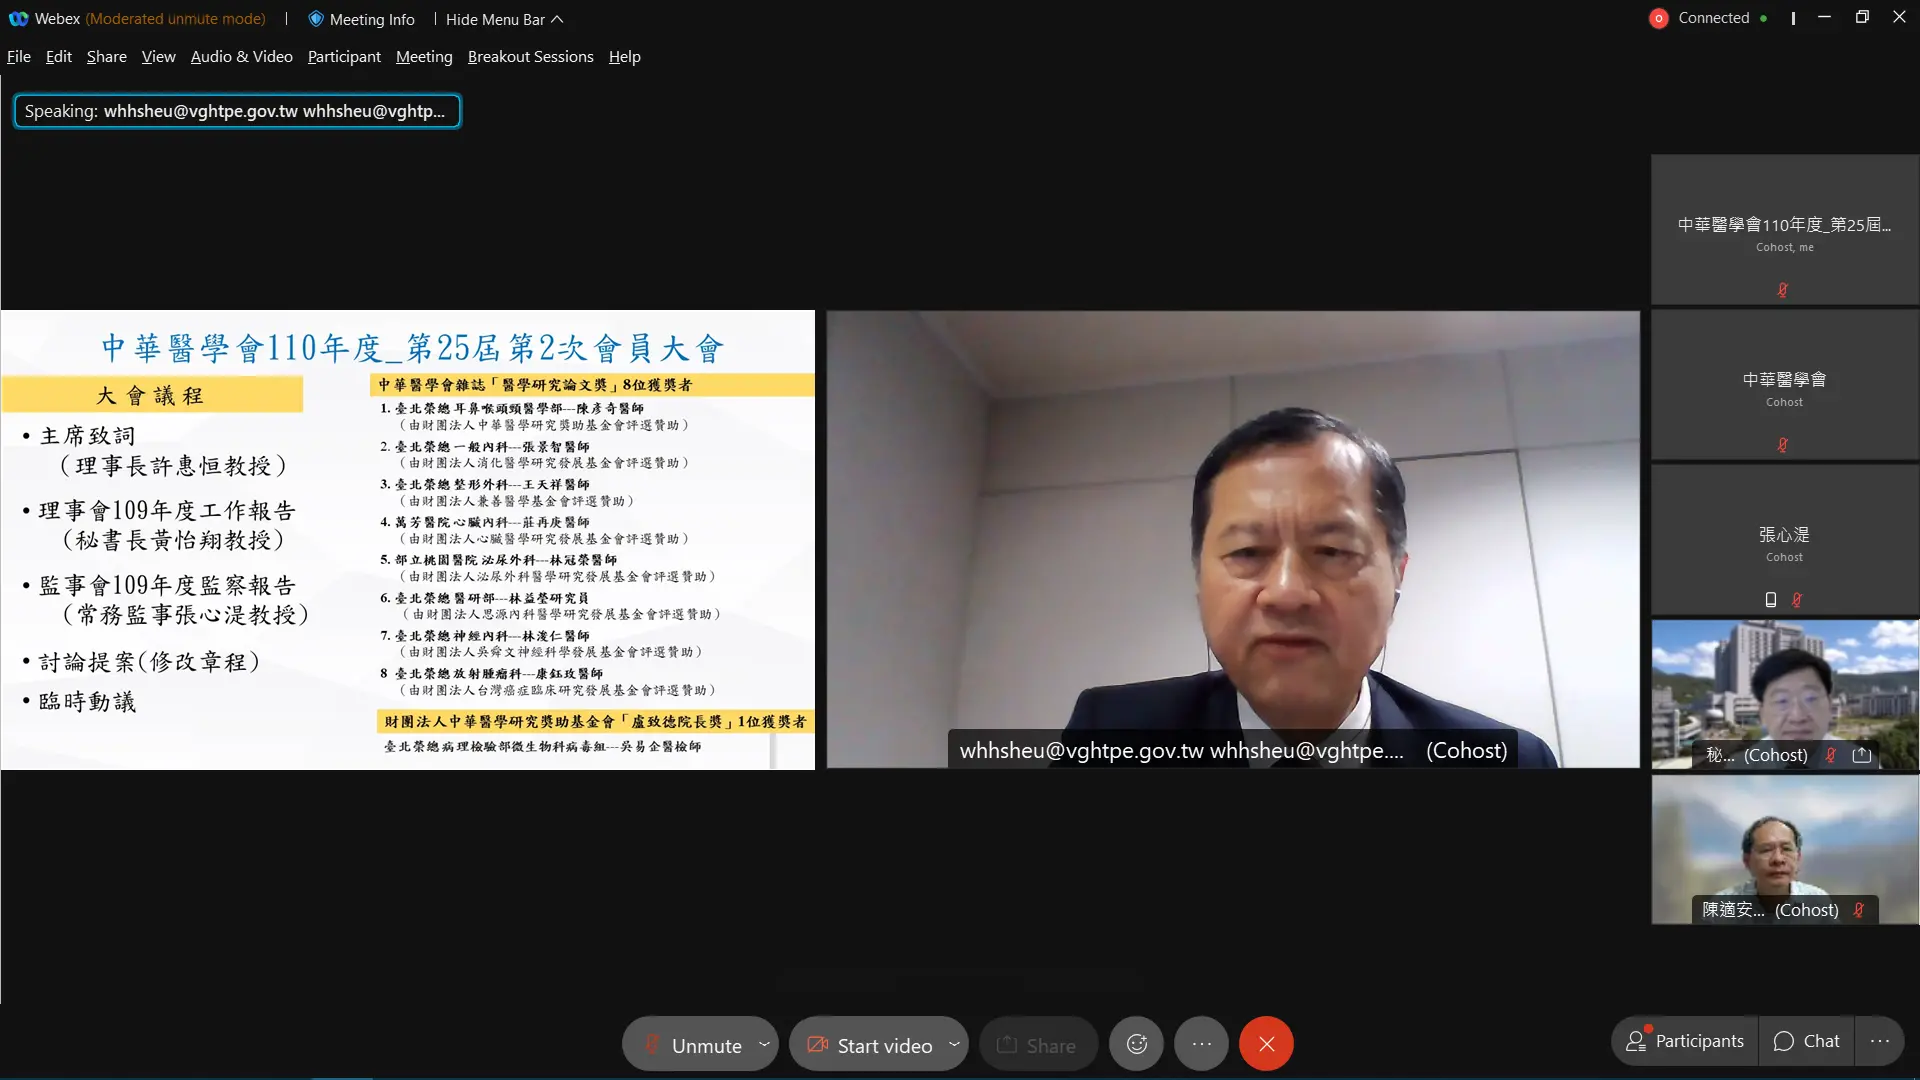1920x1080 pixels.
Task: Open more options with the ellipsis icon
Action: click(x=1200, y=1043)
